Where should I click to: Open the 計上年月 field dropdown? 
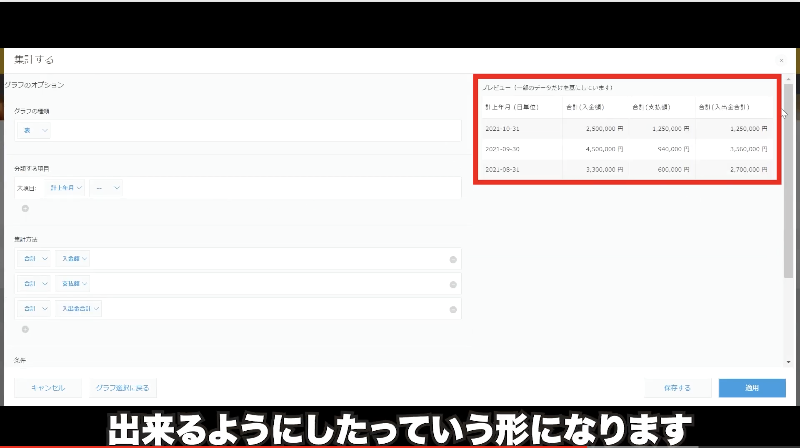click(67, 187)
